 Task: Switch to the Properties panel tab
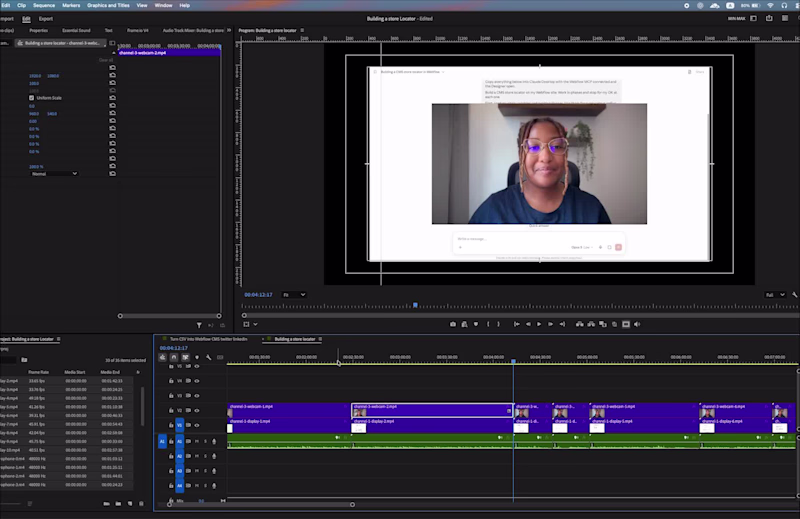coord(38,30)
